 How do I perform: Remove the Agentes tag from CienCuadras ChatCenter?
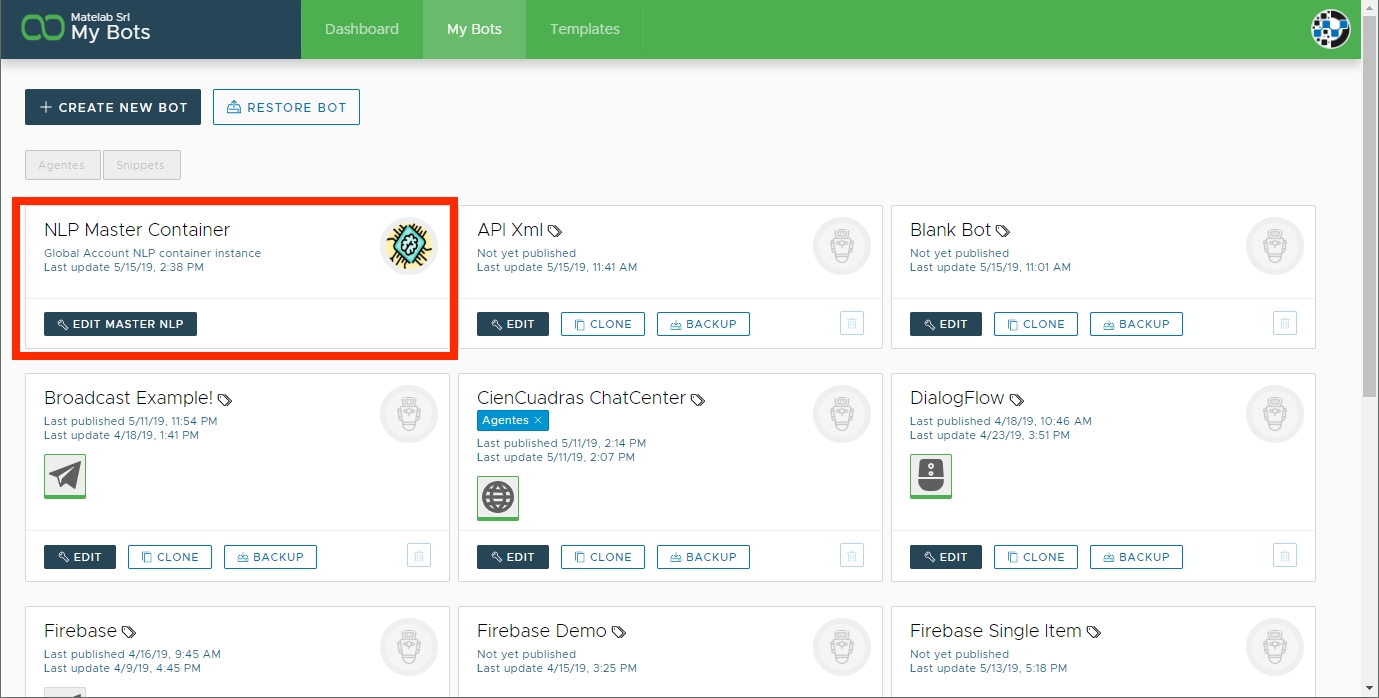[x=538, y=421]
